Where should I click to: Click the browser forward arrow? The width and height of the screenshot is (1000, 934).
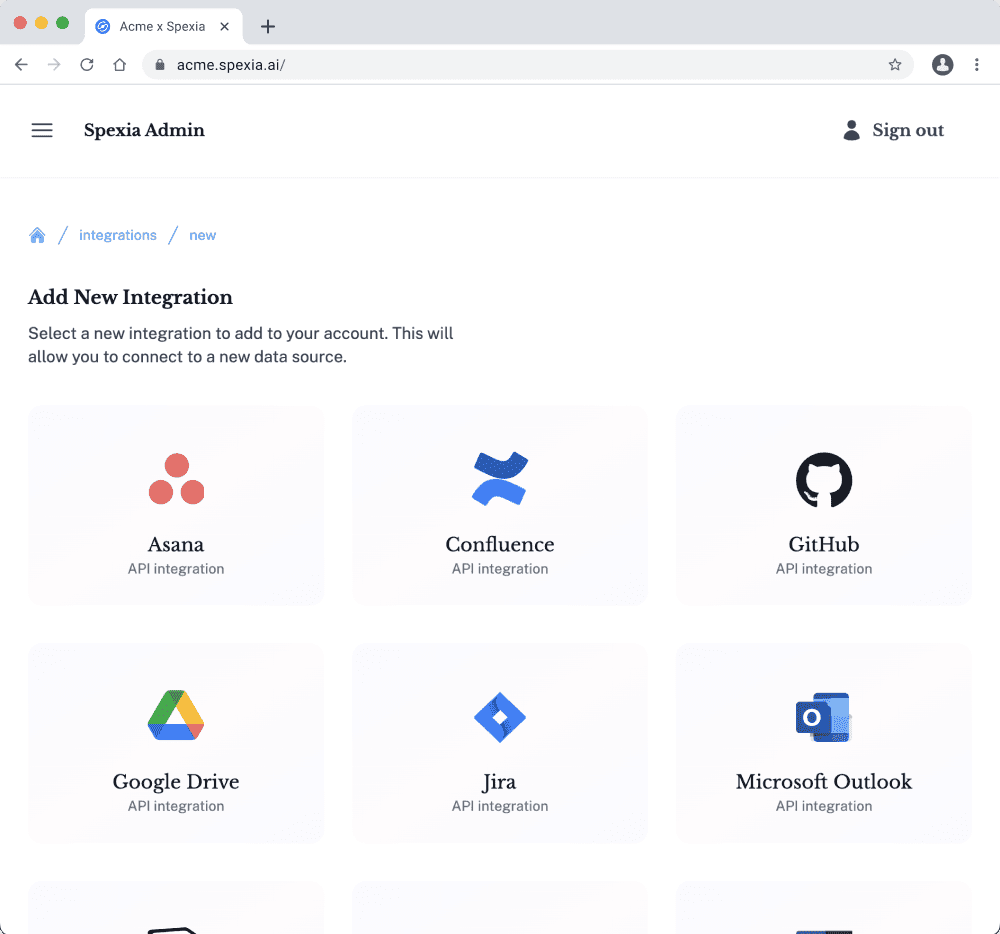click(x=54, y=64)
